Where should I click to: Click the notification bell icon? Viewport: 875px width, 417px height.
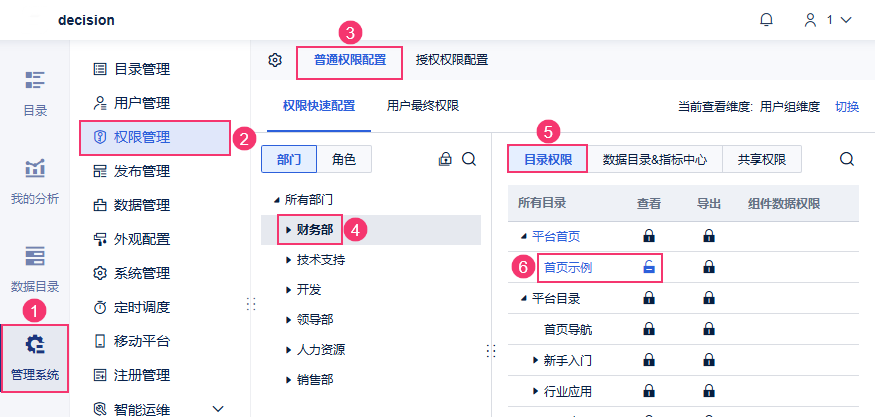coord(767,20)
